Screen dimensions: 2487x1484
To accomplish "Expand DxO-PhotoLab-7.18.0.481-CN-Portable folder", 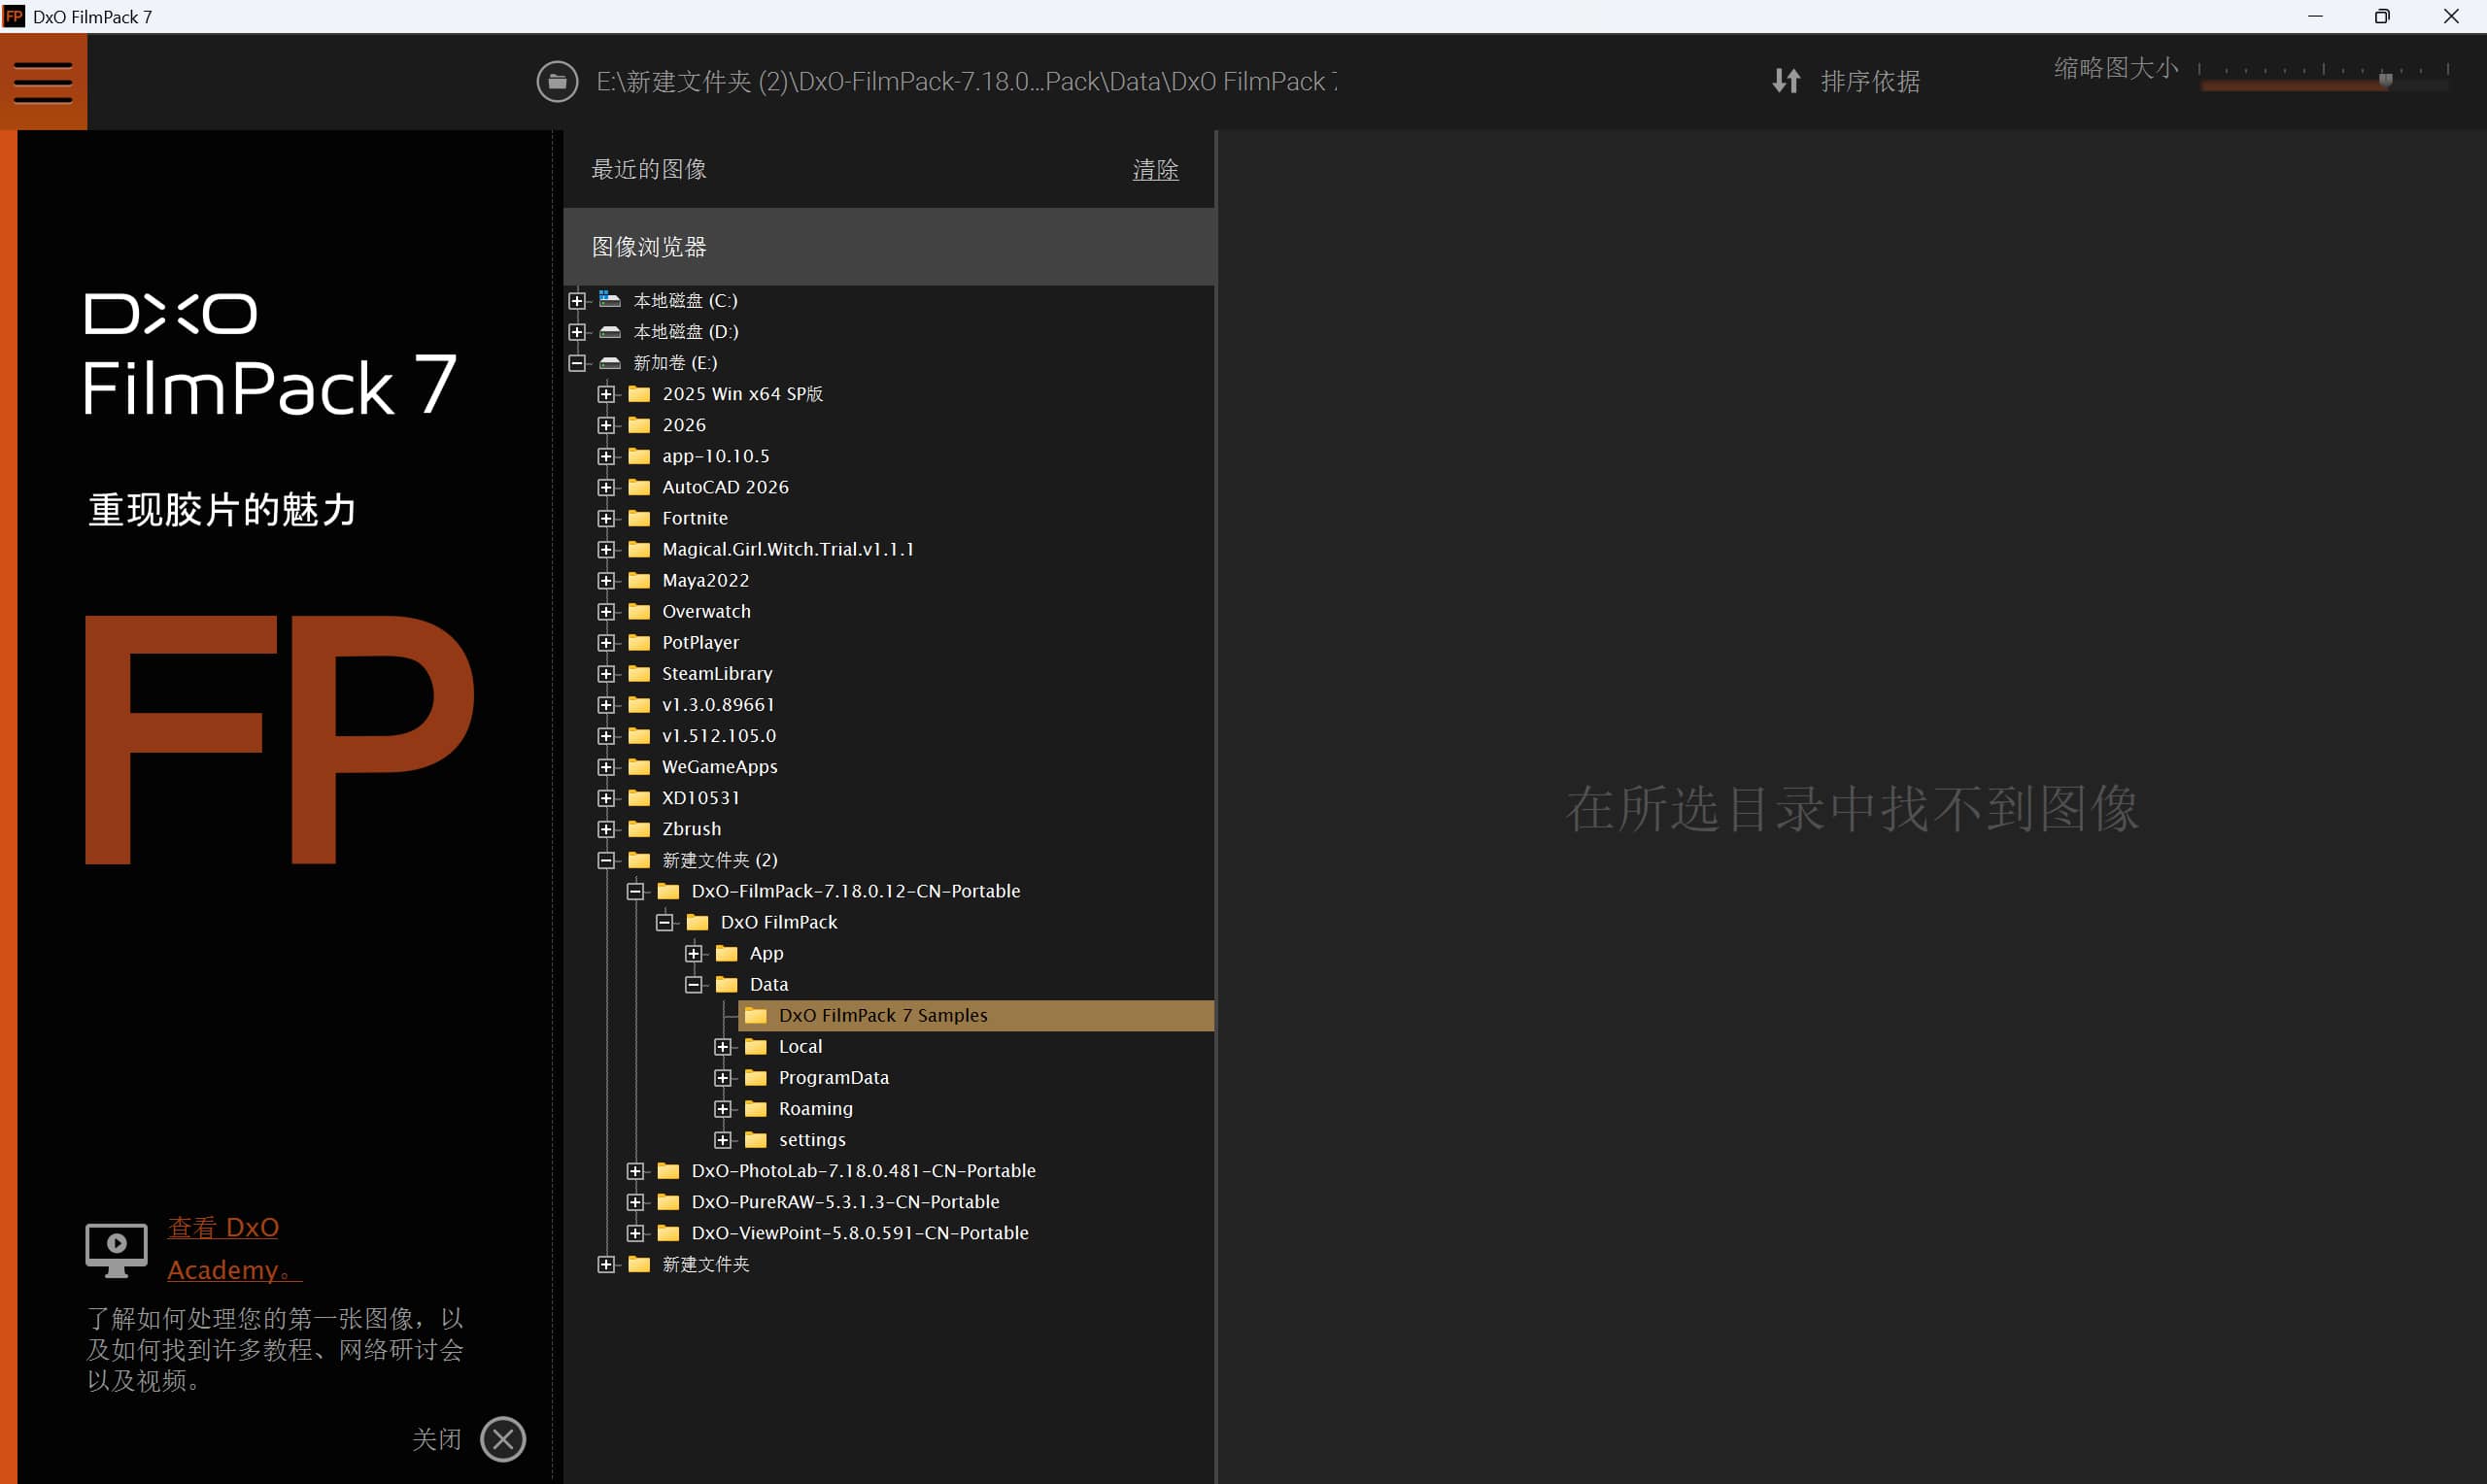I will coord(635,1170).
